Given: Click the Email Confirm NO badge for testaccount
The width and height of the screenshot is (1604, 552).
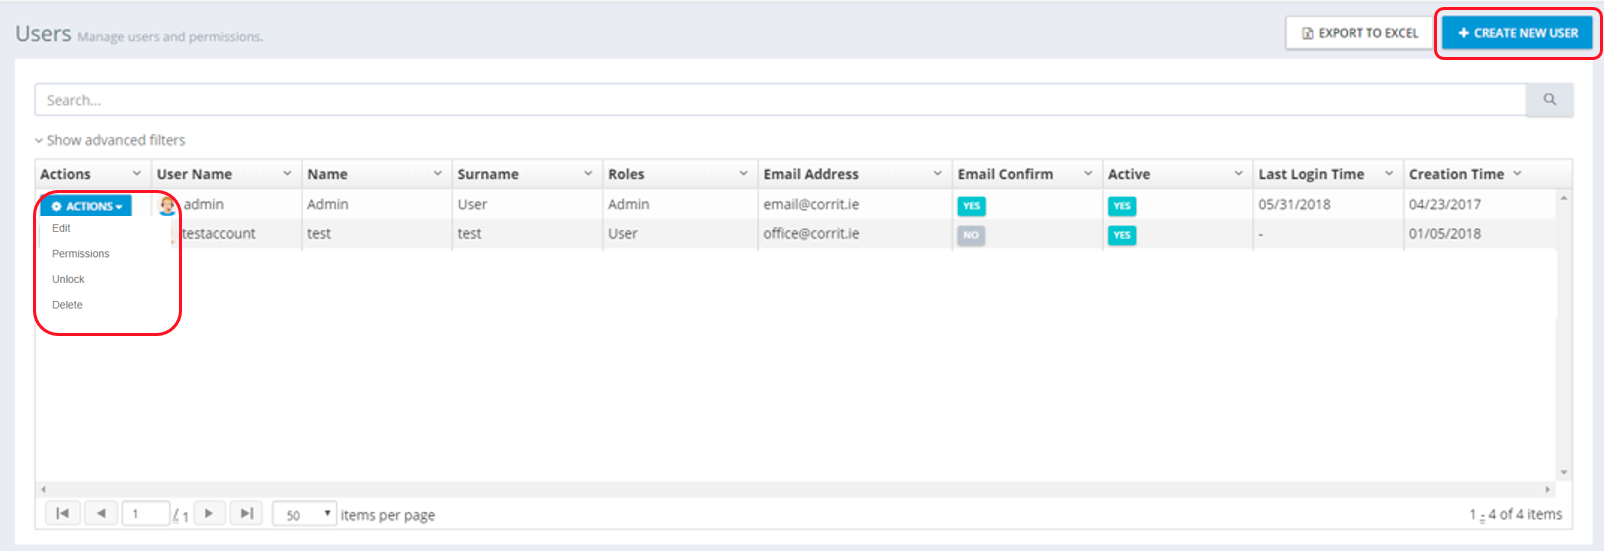Looking at the screenshot, I should pyautogui.click(x=971, y=235).
